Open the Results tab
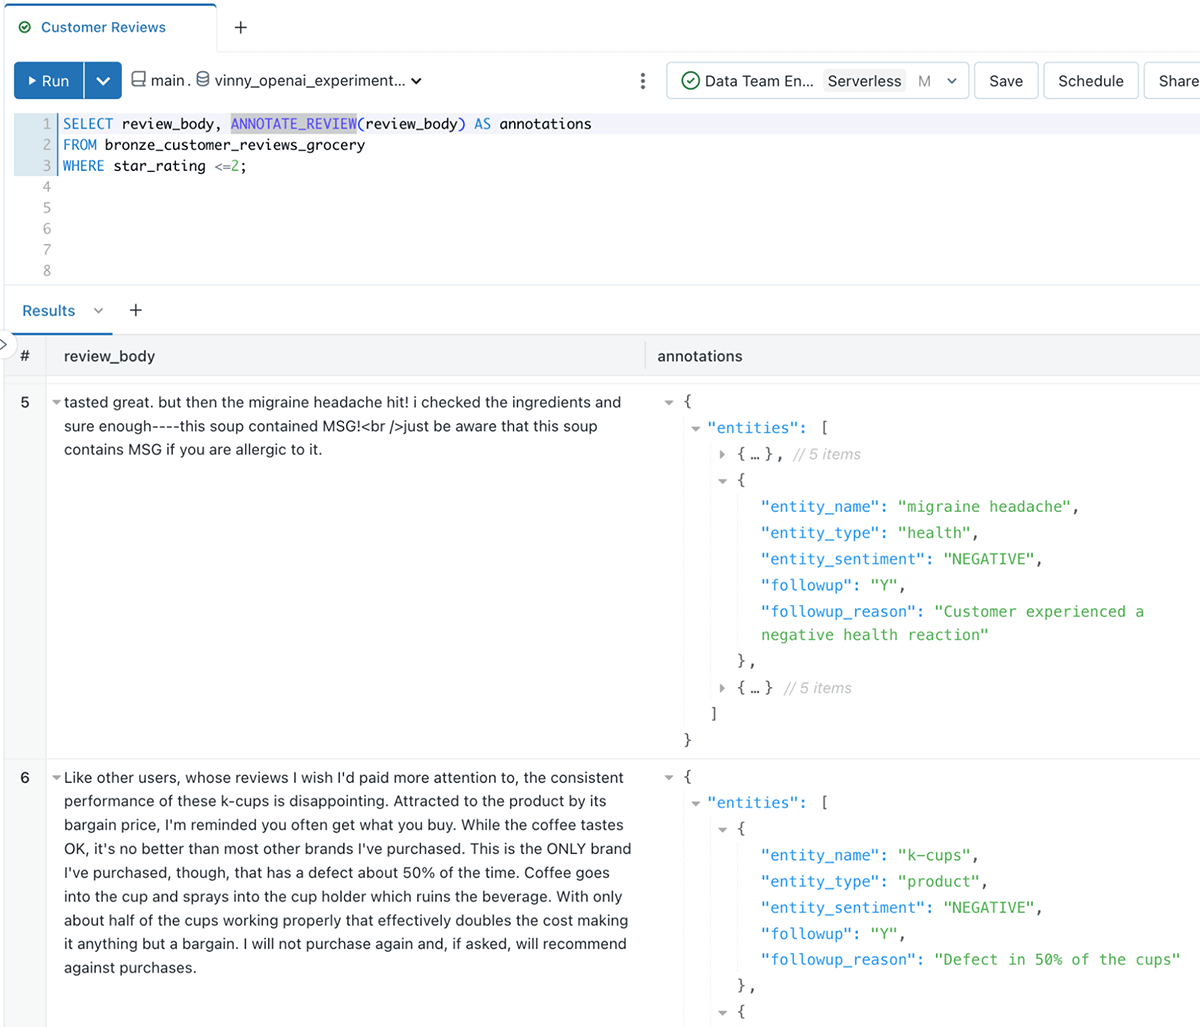Viewport: 1200px width, 1027px height. tap(49, 311)
